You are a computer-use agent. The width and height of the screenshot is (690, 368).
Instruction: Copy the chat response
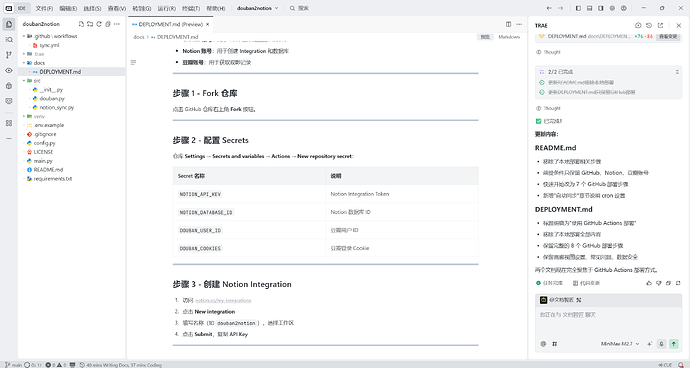click(x=668, y=283)
